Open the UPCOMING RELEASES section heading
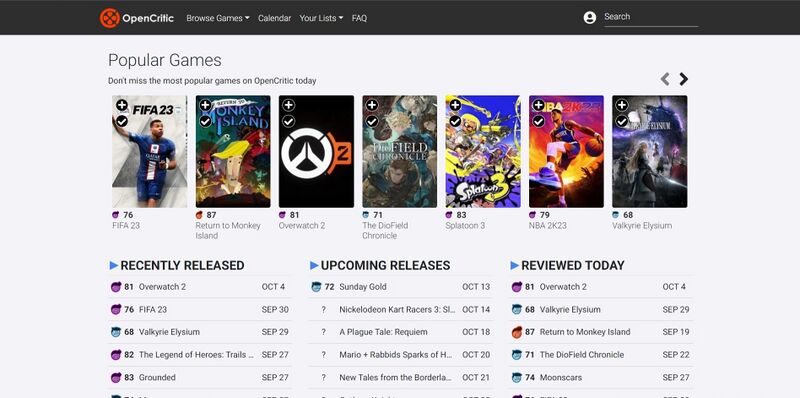The image size is (800, 398). (385, 265)
